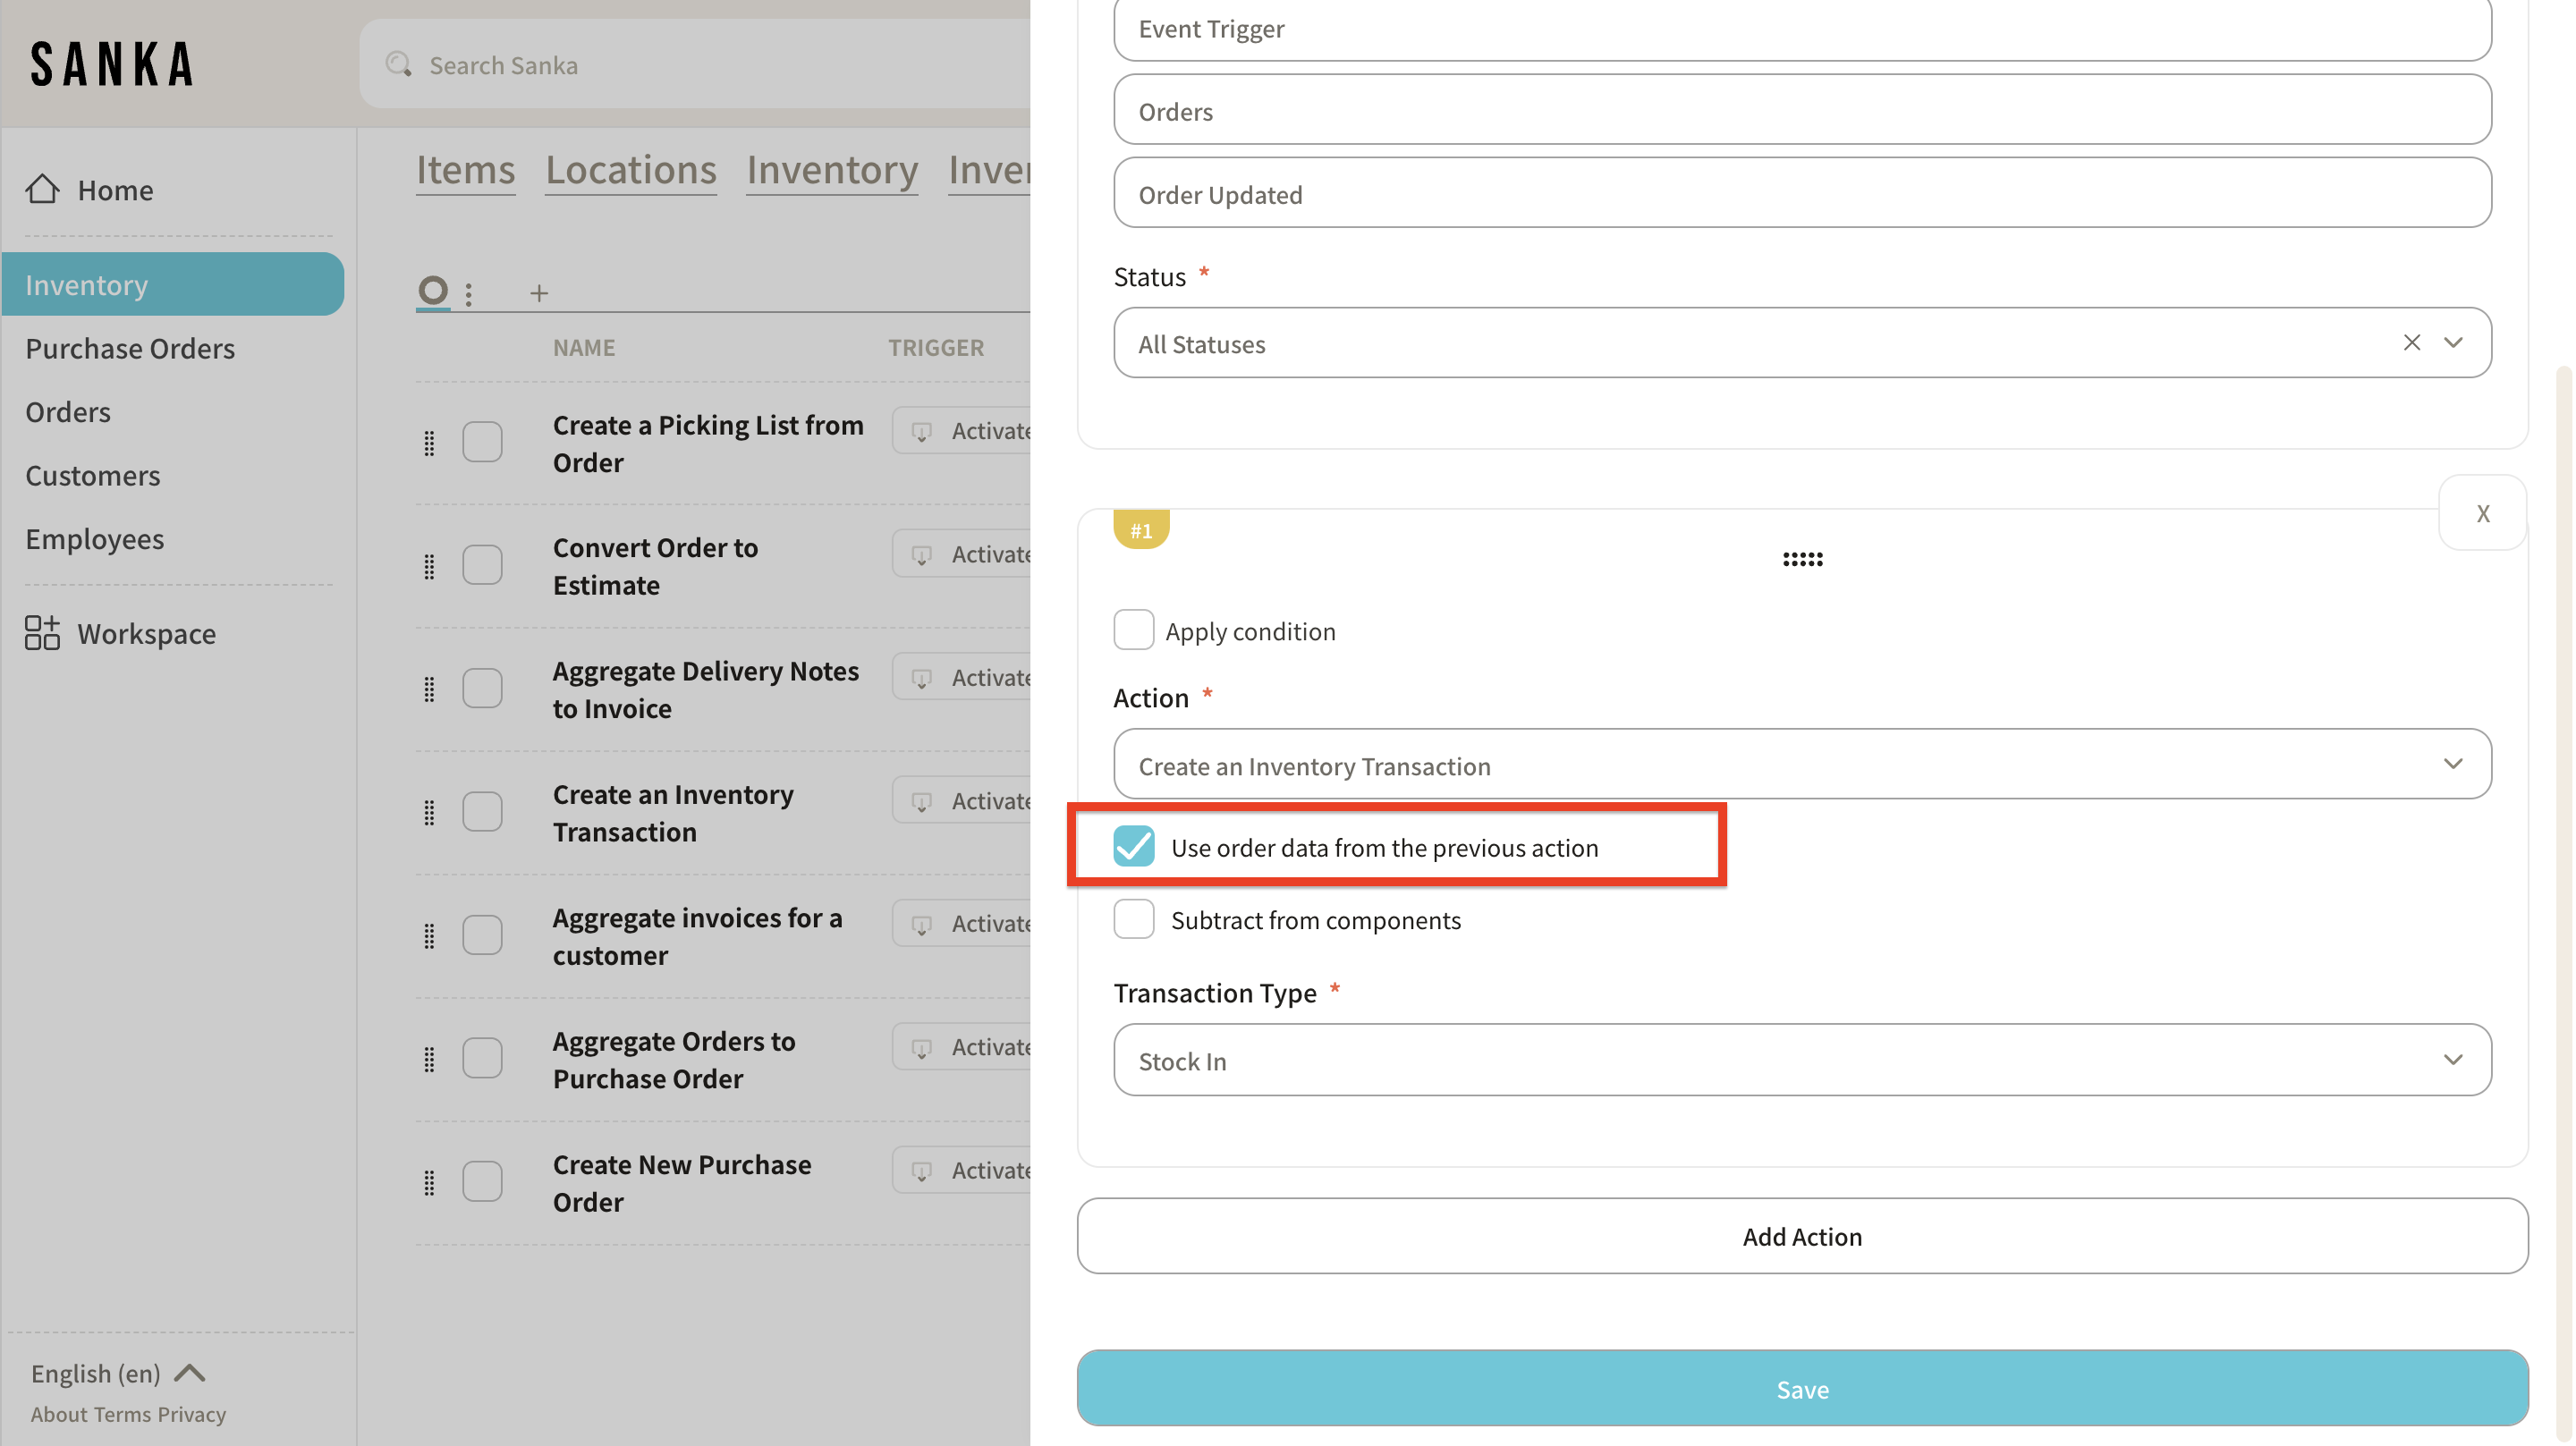Uncheck Use order data from previous action
This screenshot has width=2576, height=1446.
click(x=1133, y=847)
